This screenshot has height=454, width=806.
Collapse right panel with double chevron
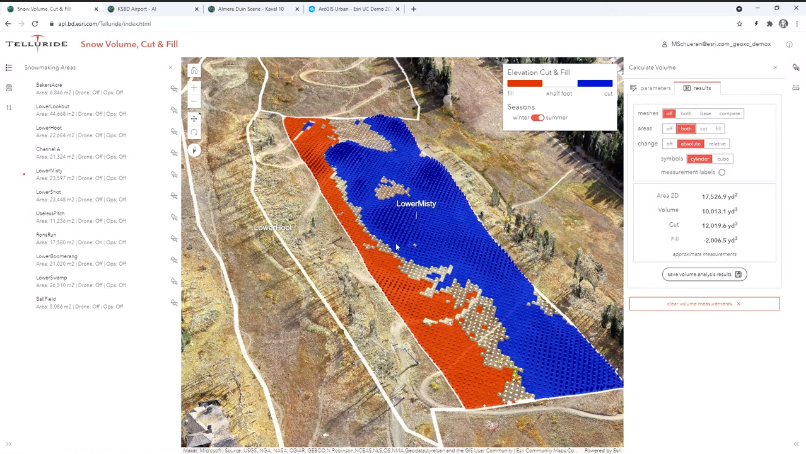point(796,444)
